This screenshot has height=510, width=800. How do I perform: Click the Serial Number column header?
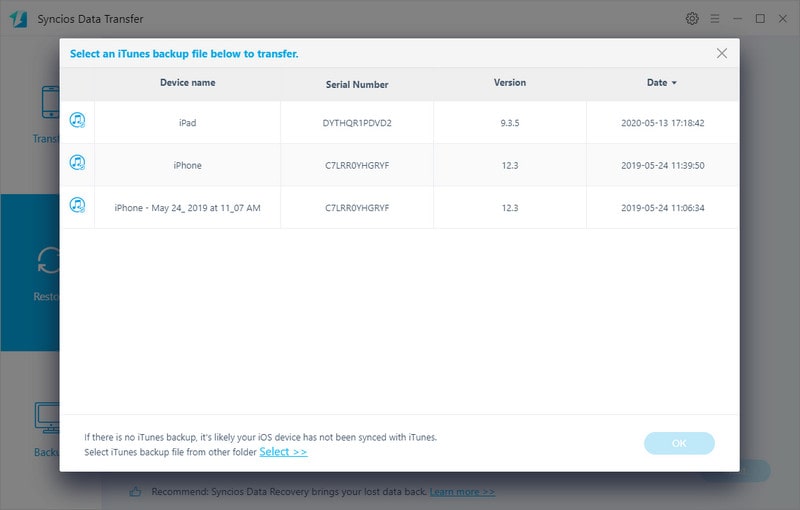[357, 85]
